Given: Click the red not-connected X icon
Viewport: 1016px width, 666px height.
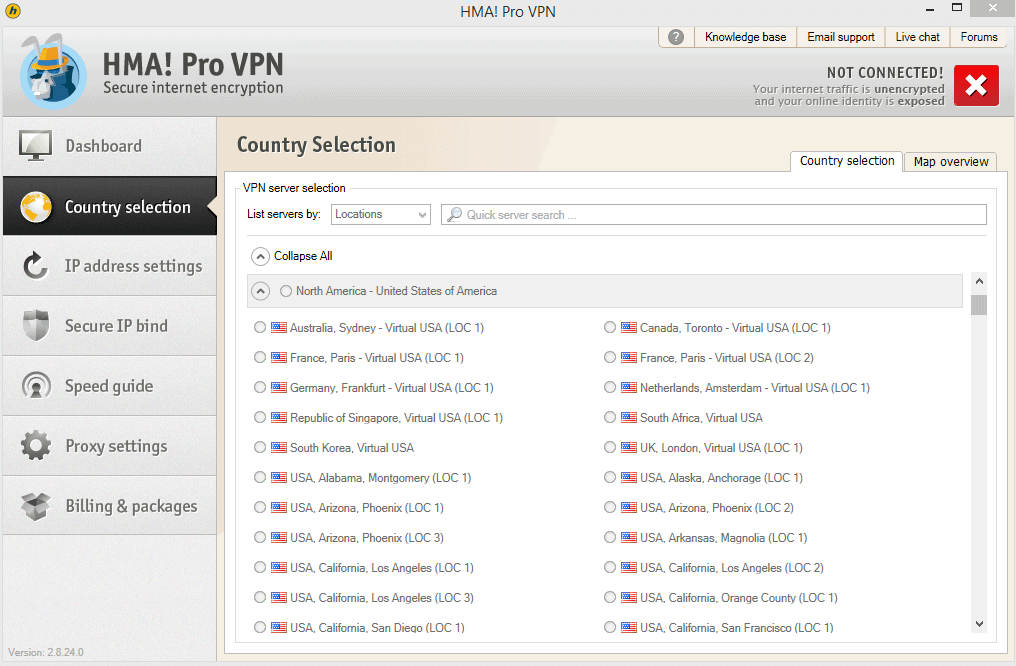Looking at the screenshot, I should (976, 86).
